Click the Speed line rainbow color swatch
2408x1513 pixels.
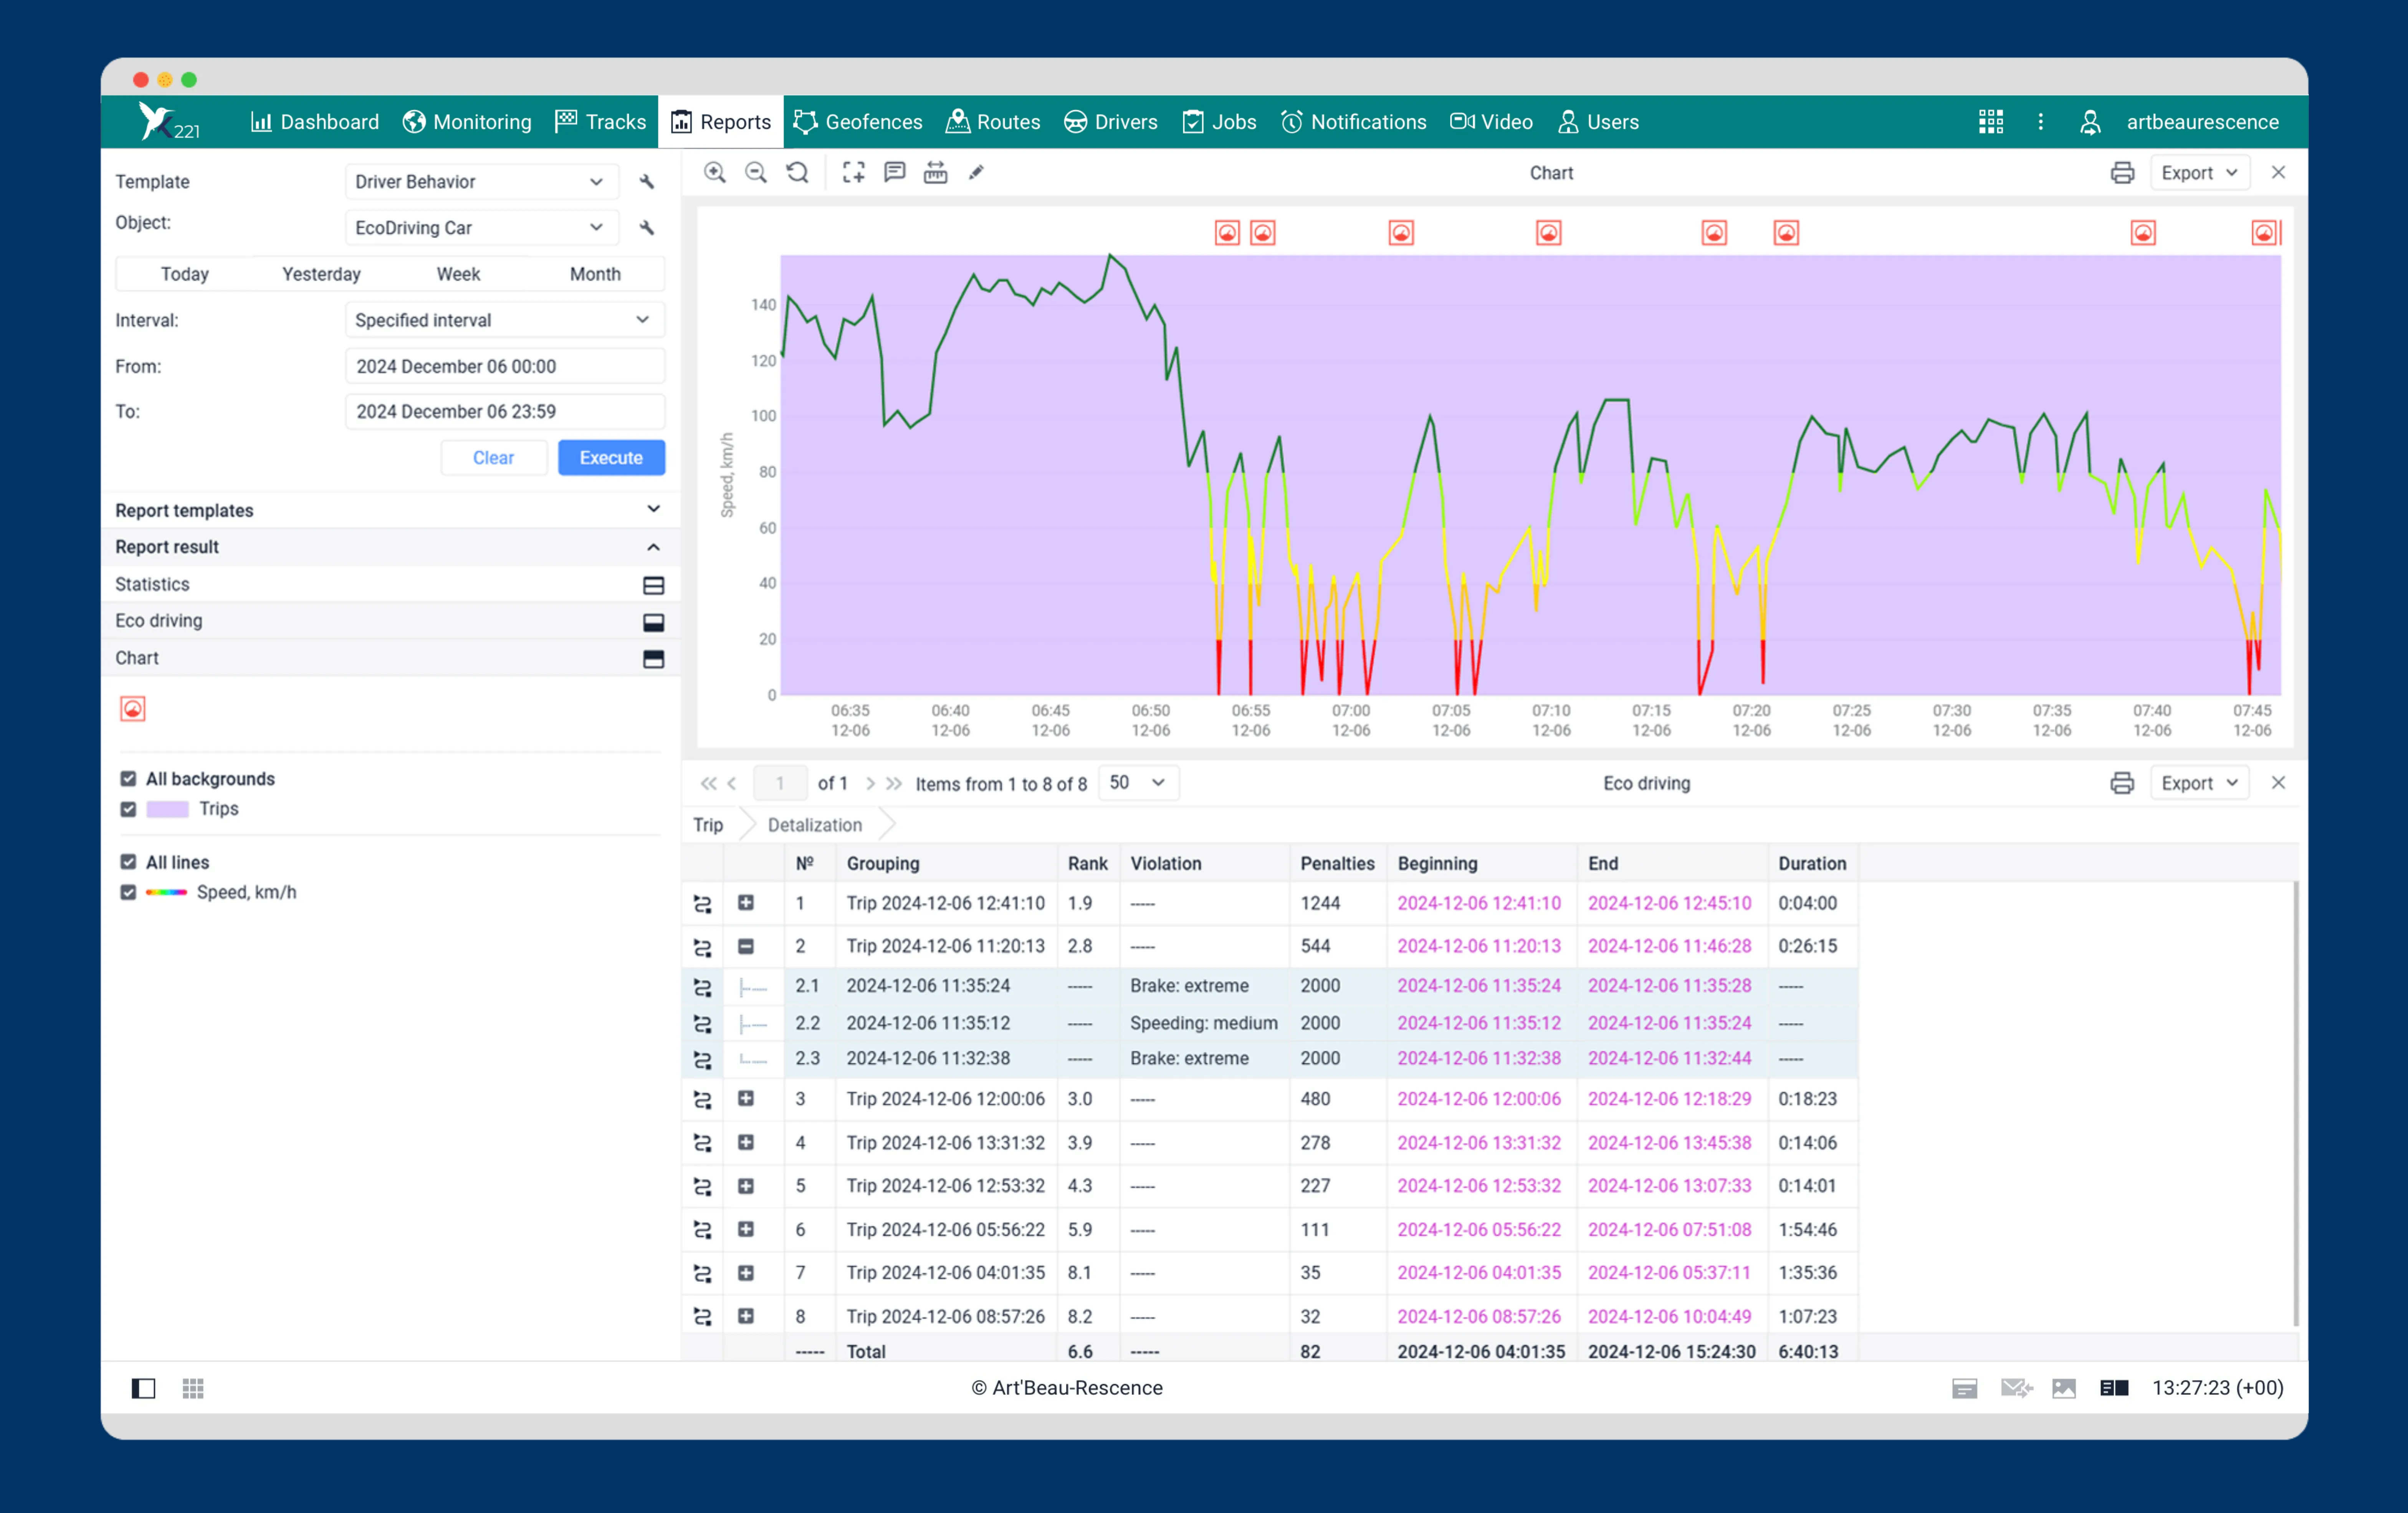point(166,892)
